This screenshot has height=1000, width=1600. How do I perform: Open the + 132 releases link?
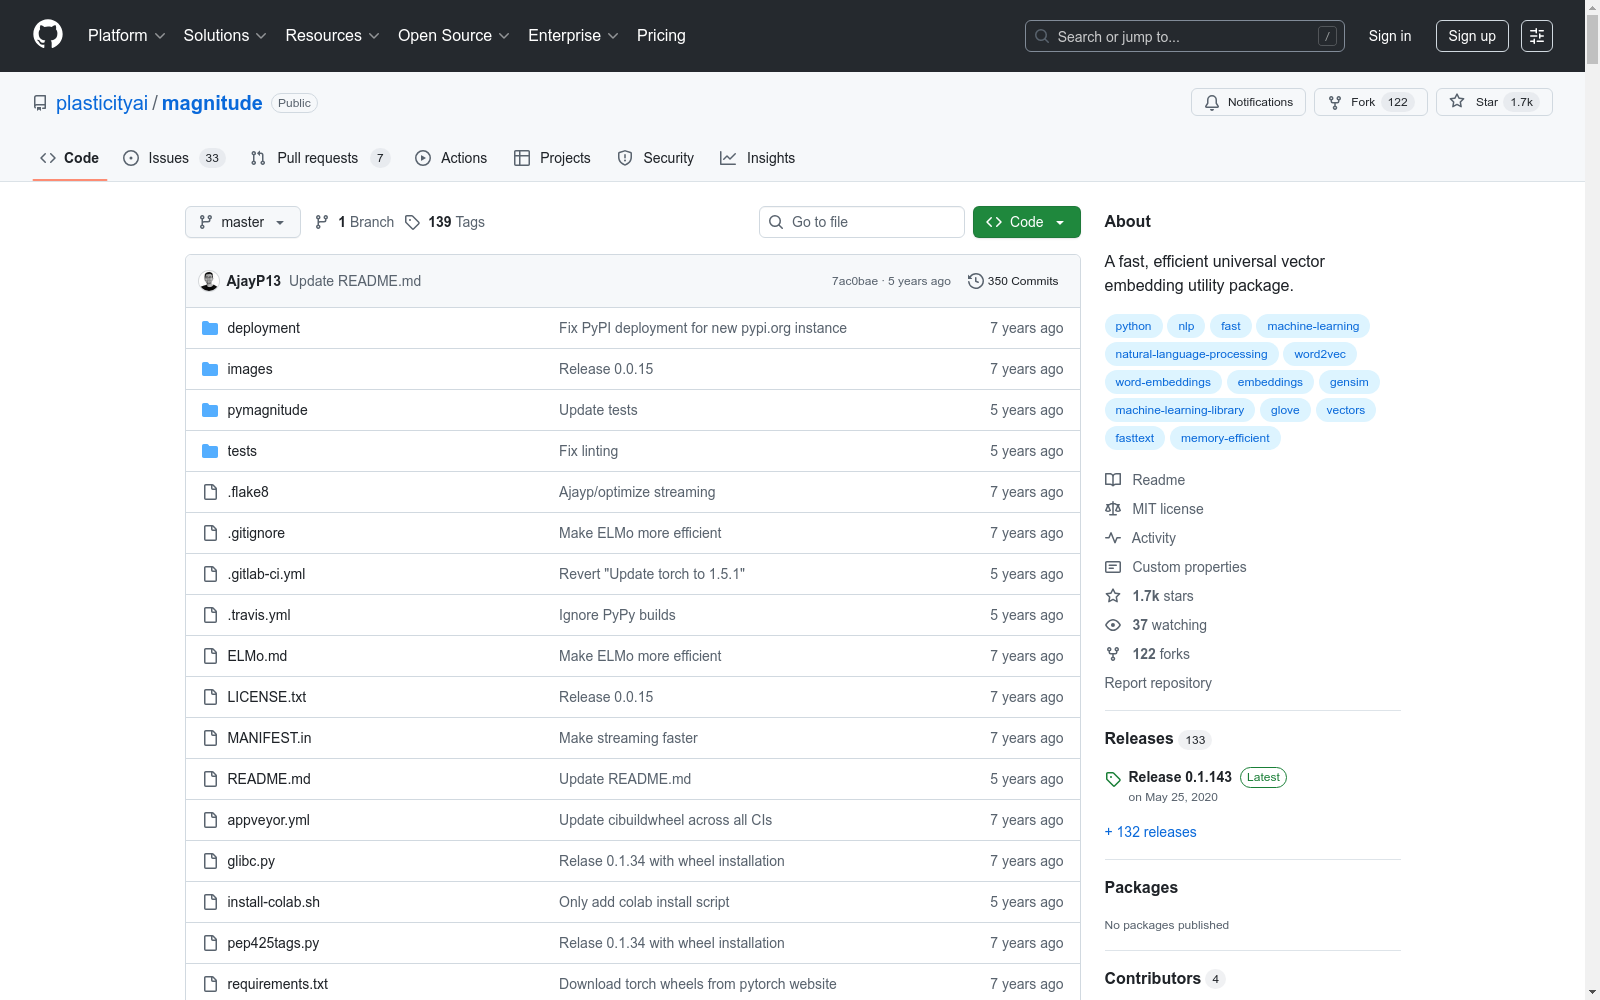(x=1150, y=832)
